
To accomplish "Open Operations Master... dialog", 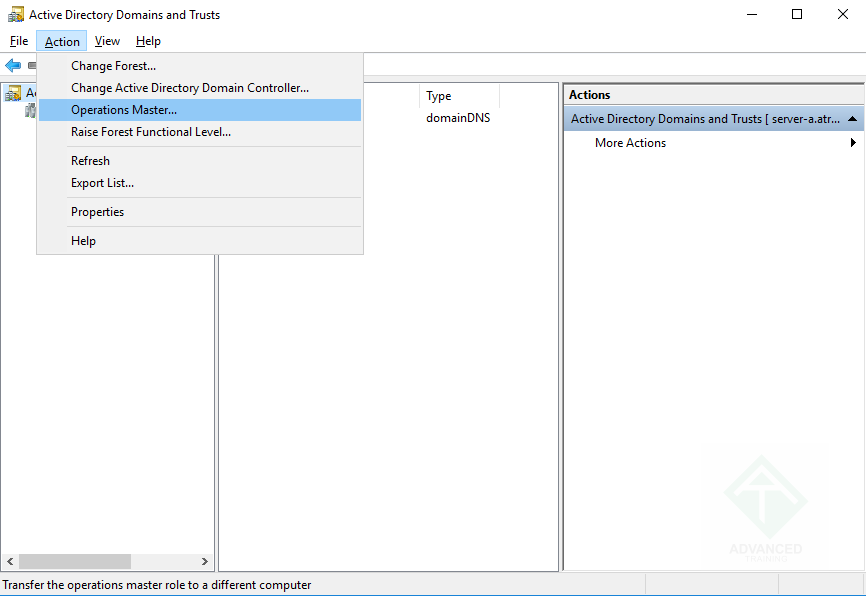I will click(x=200, y=110).
